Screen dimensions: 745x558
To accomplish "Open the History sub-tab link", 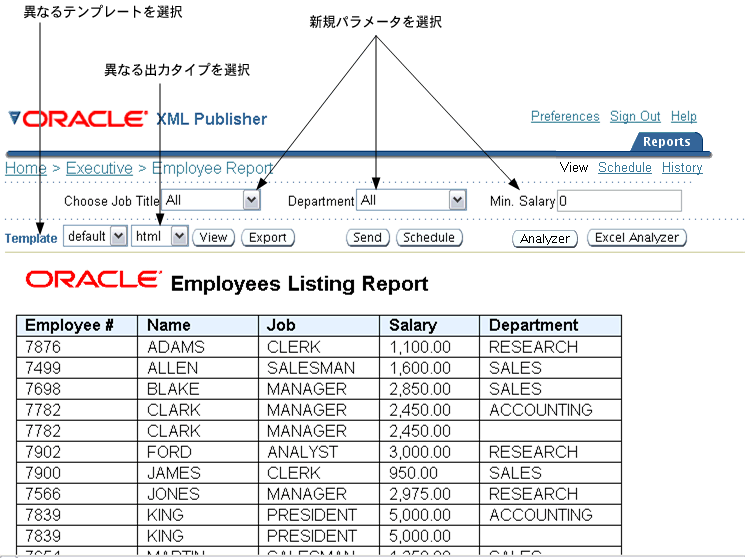I will tap(682, 167).
